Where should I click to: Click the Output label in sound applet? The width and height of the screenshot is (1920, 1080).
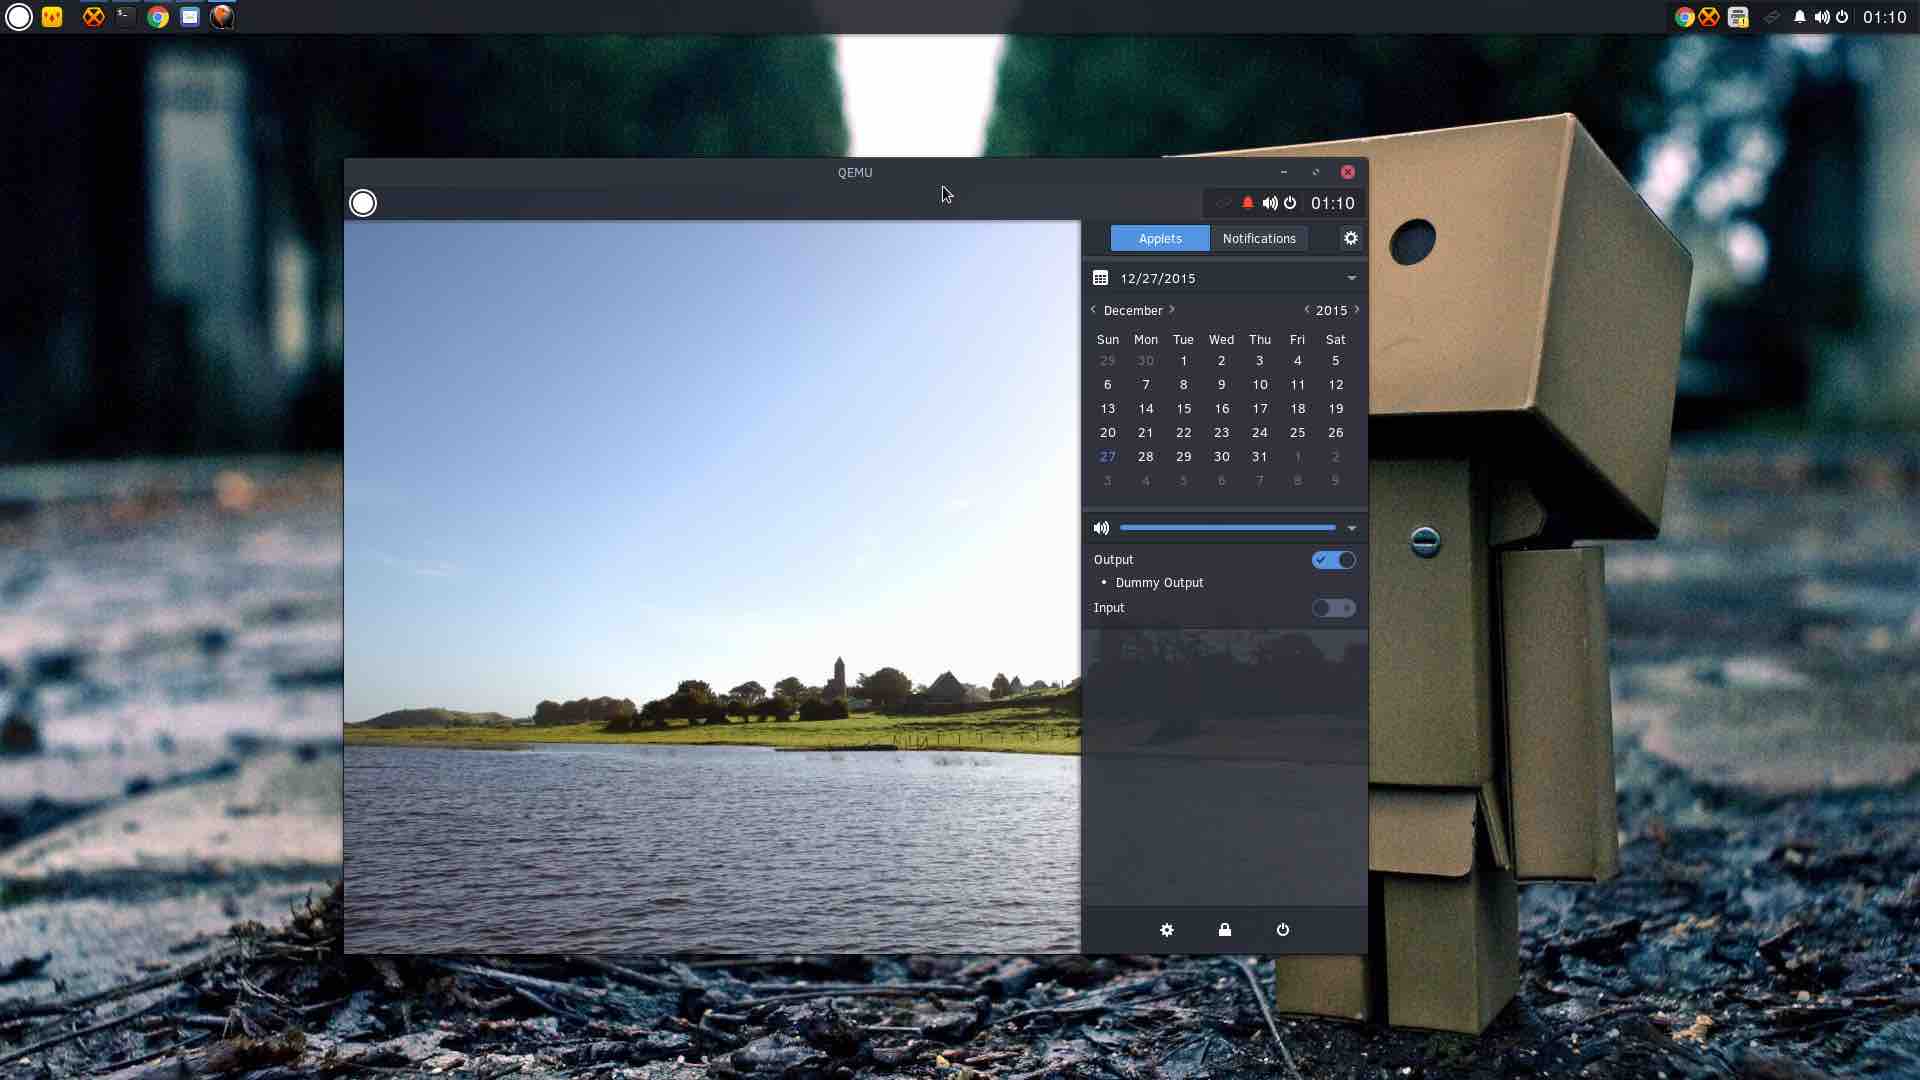[1113, 560]
